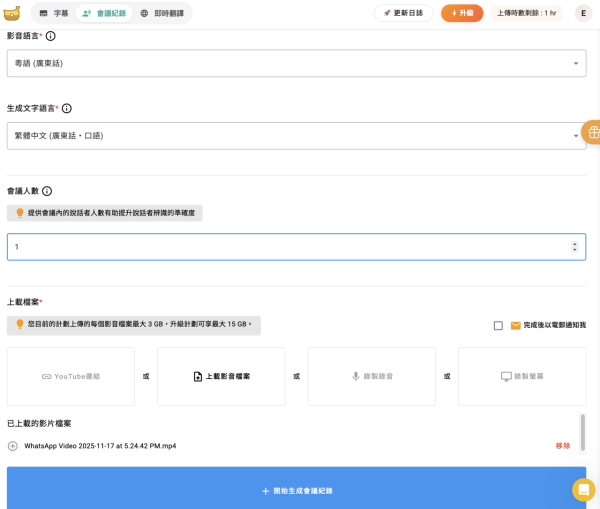Click the lightbulb speaker-count tip banner
The width and height of the screenshot is (600, 509).
click(x=104, y=213)
